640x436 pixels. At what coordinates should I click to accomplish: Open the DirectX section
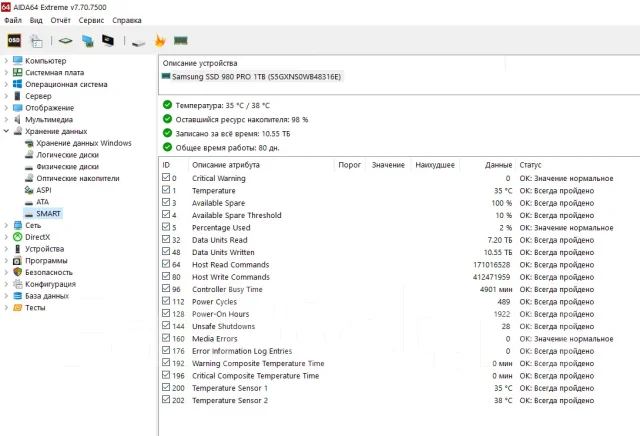[38, 237]
